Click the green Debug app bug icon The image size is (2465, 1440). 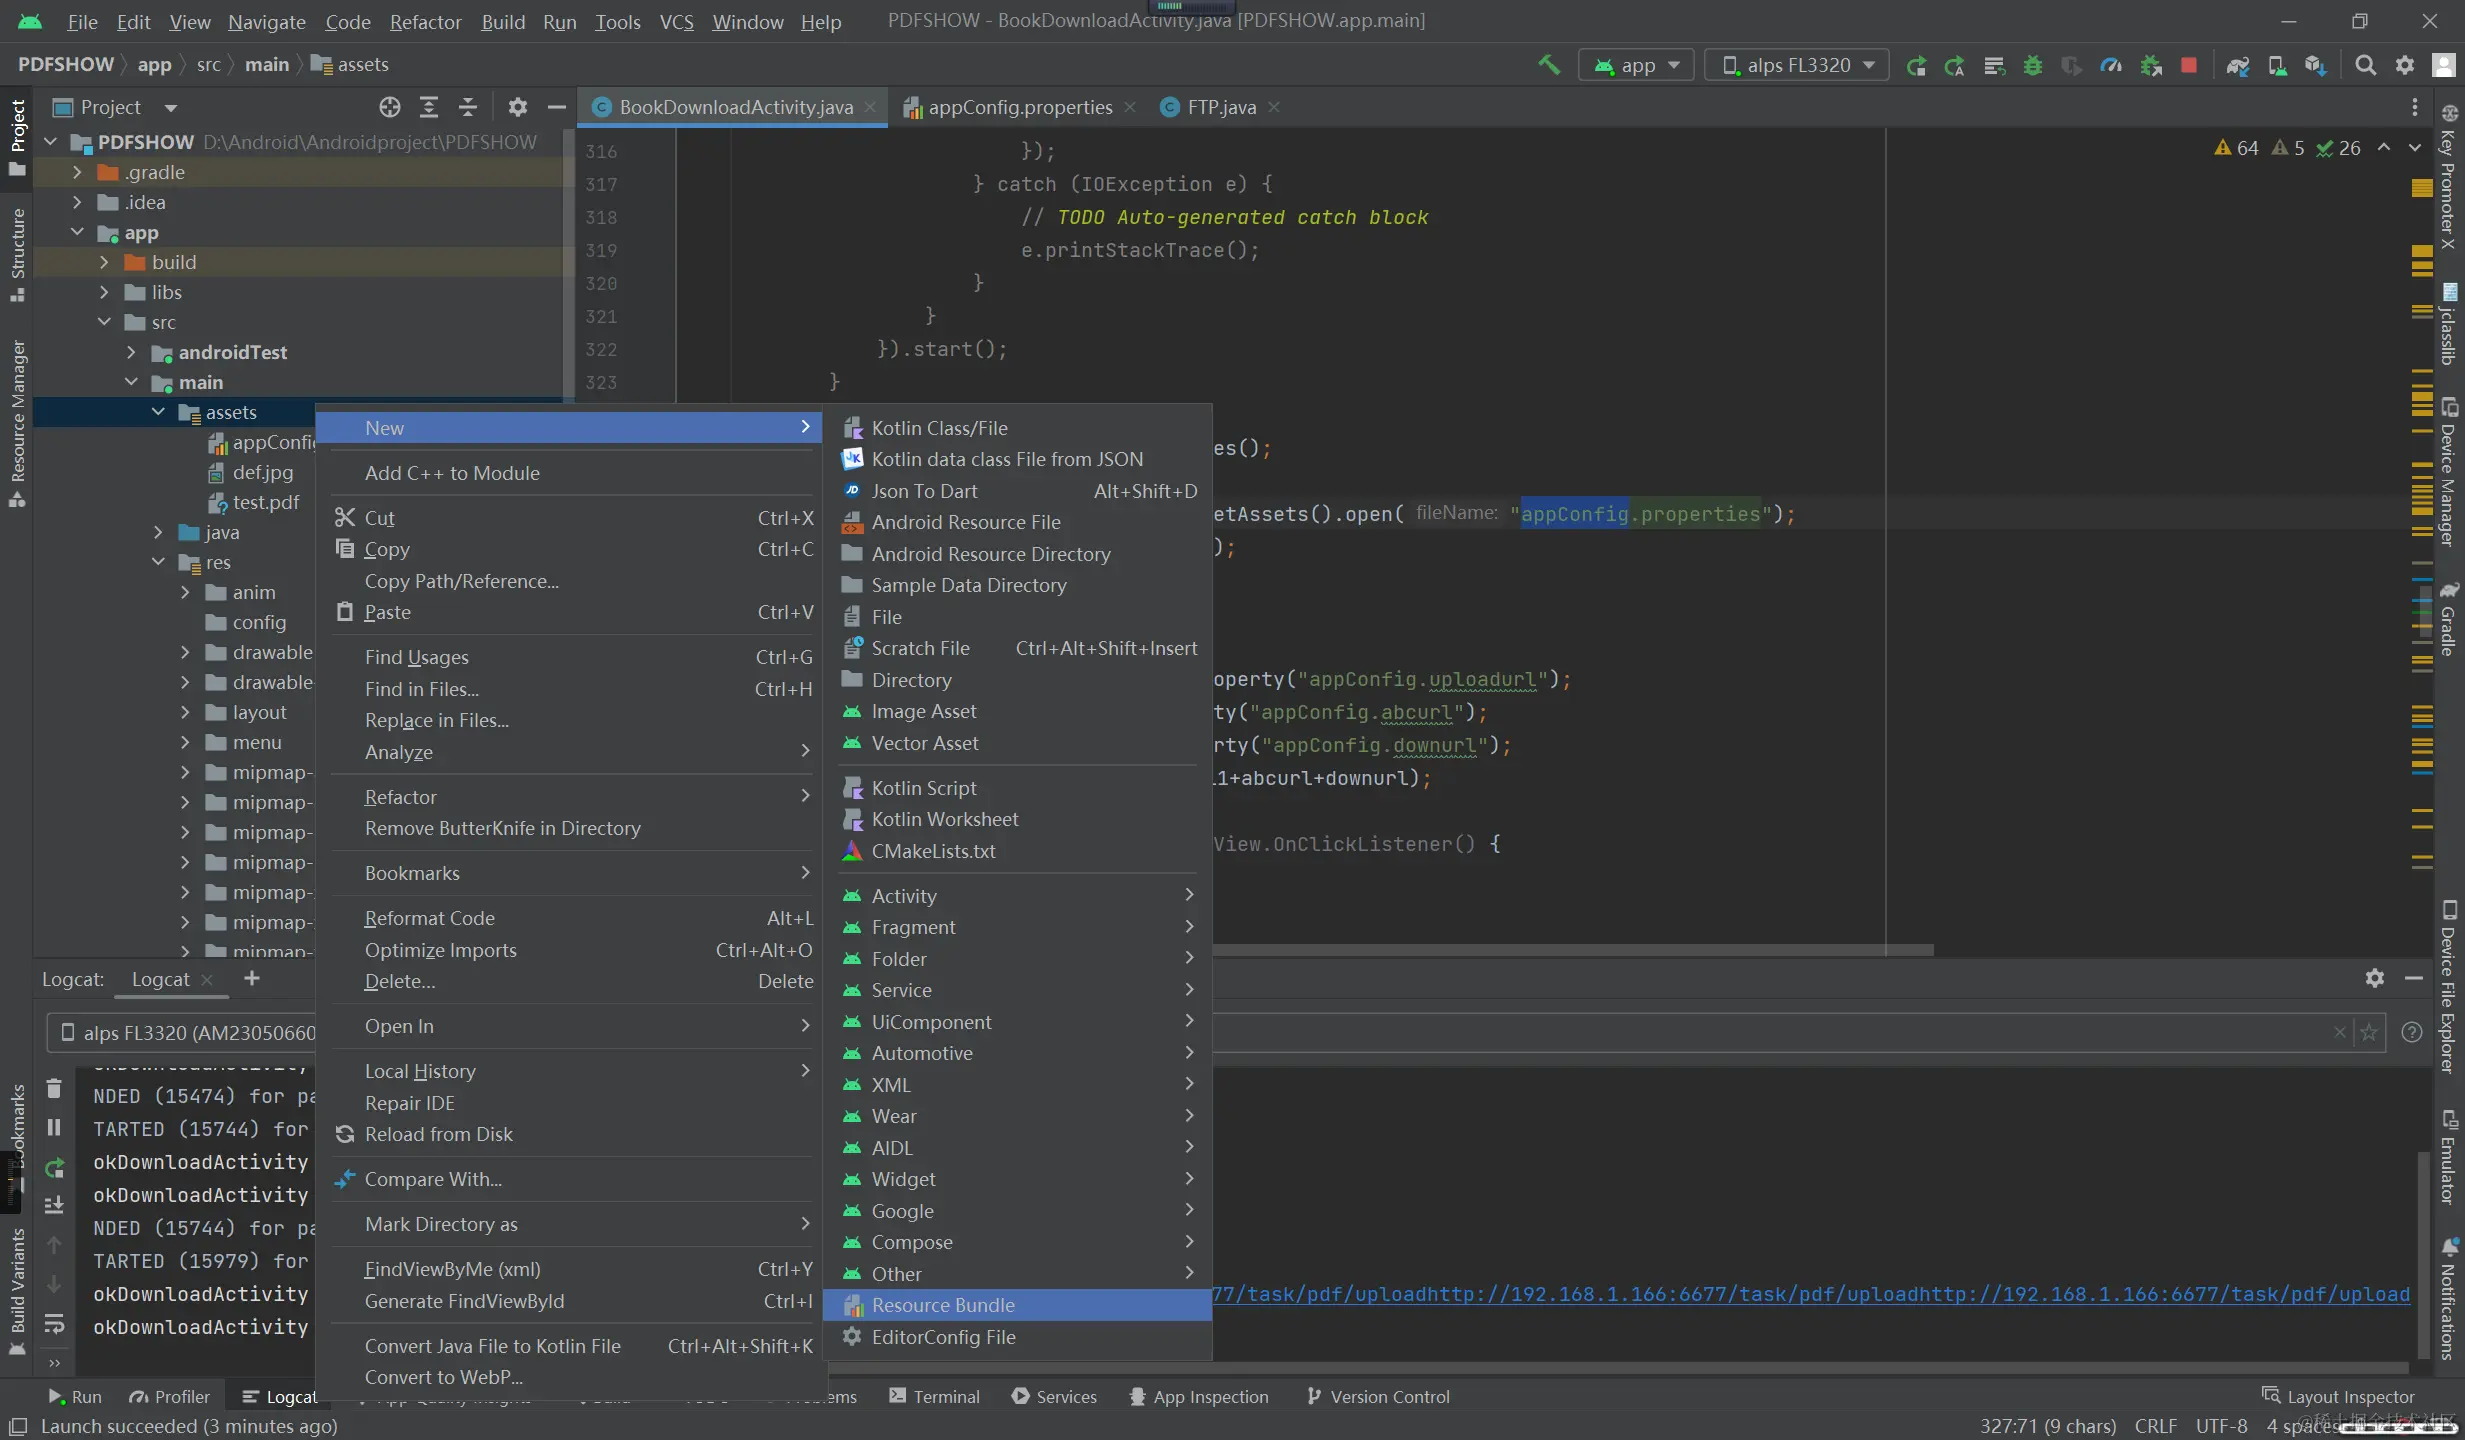2032,65
